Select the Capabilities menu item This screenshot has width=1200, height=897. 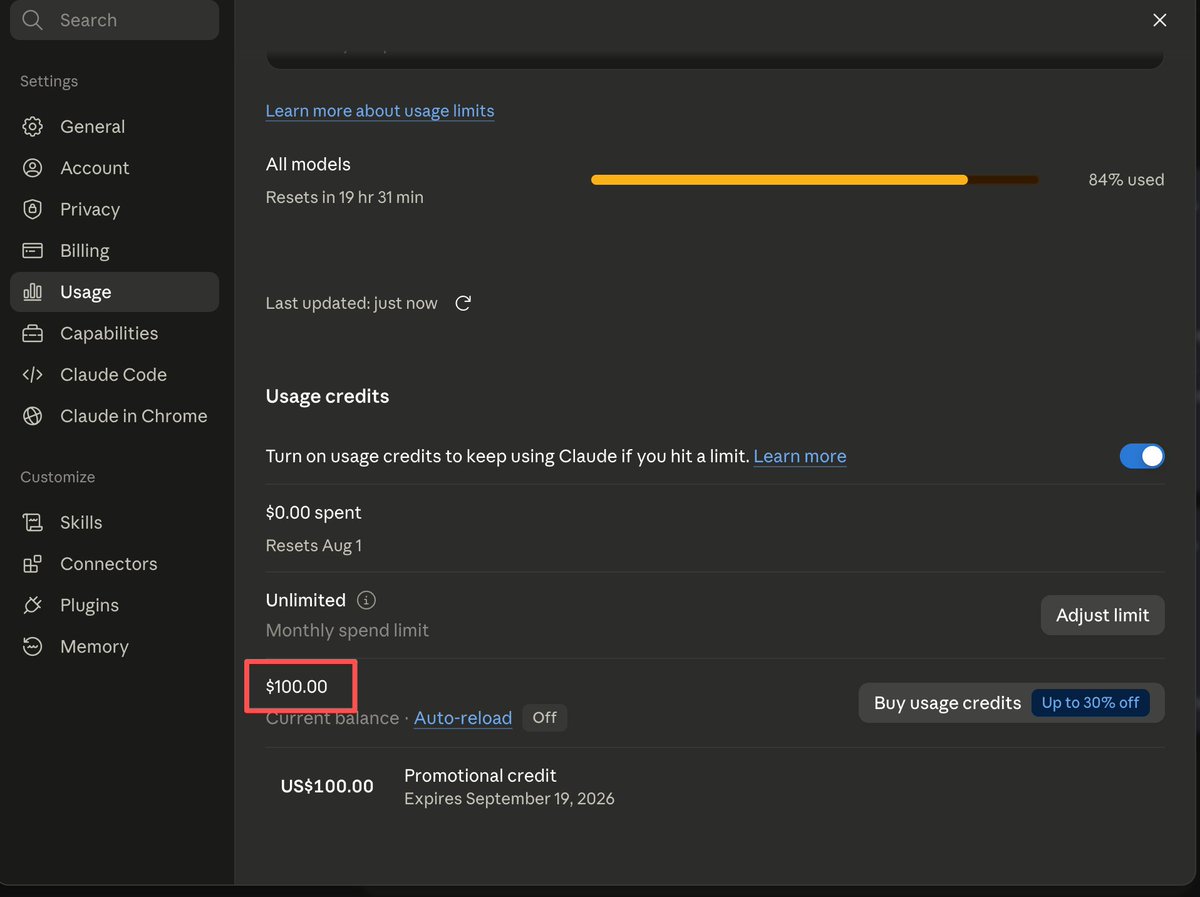114,333
